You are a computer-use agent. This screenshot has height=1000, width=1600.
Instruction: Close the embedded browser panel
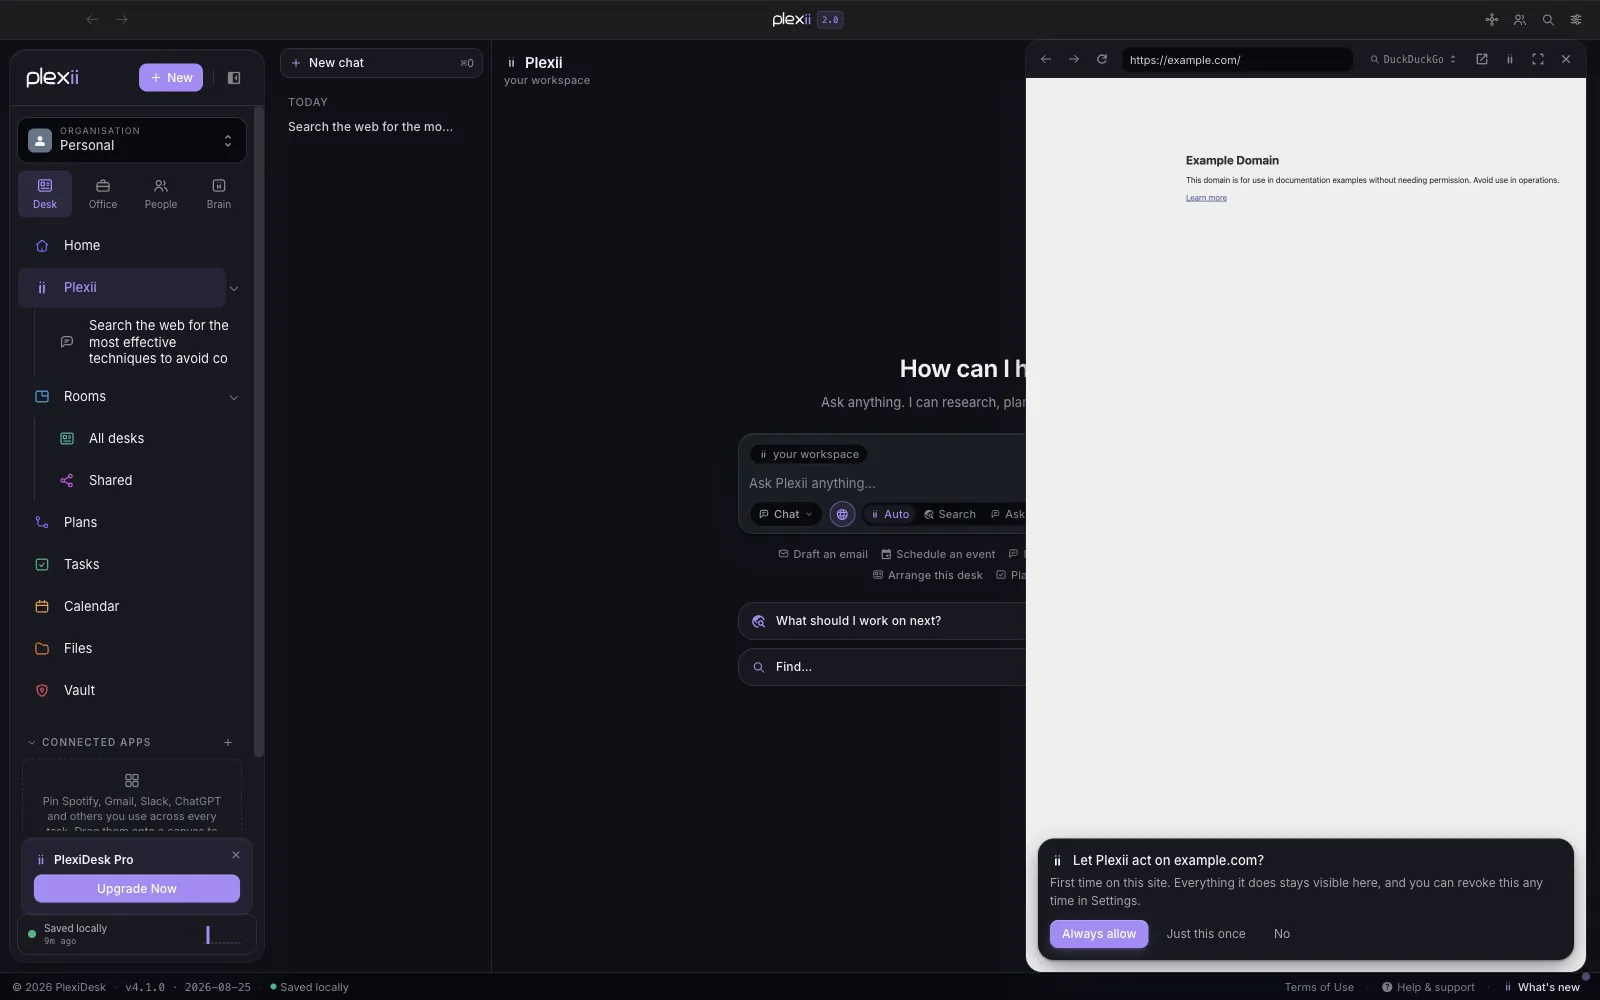click(1566, 60)
